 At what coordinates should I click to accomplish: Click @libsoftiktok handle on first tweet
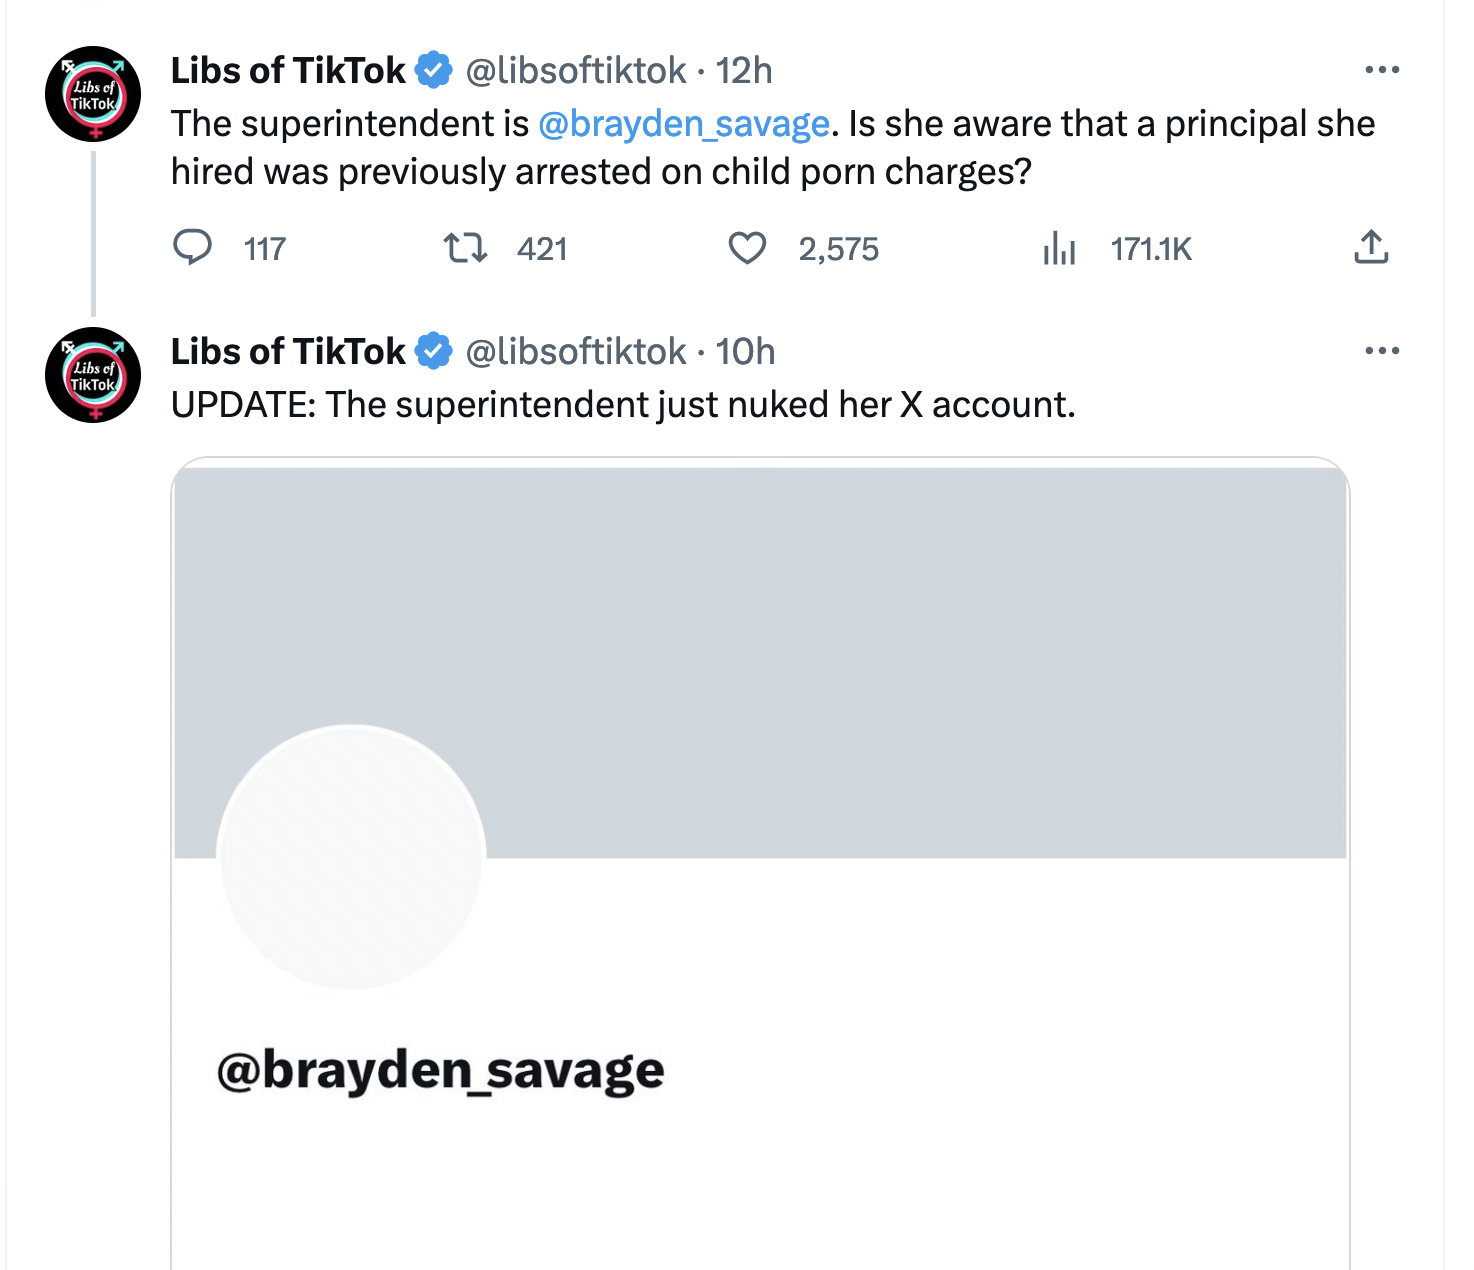tap(576, 71)
